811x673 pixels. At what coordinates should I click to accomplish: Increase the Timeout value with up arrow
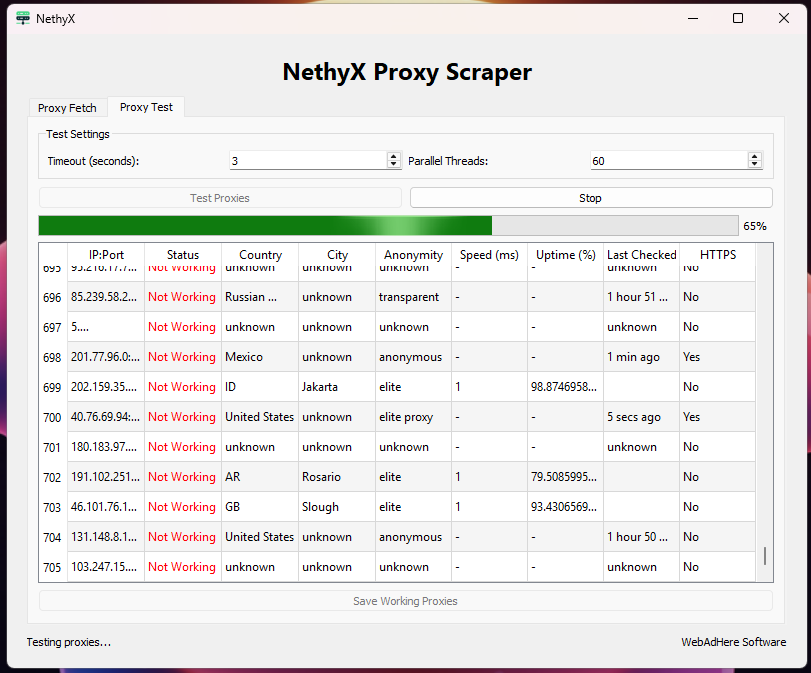(394, 156)
